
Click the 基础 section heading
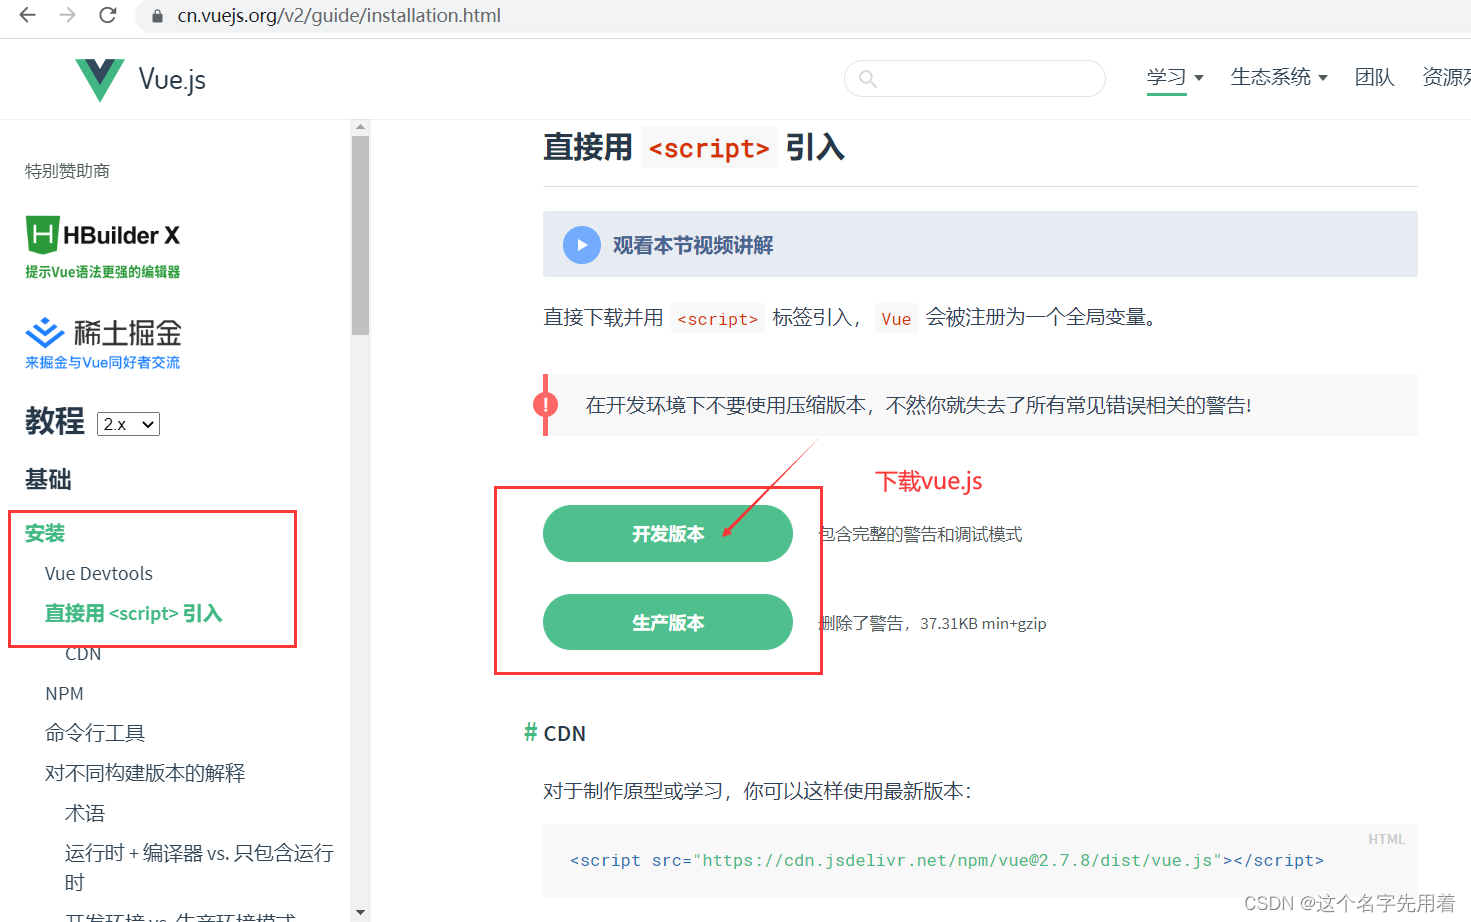(x=48, y=479)
